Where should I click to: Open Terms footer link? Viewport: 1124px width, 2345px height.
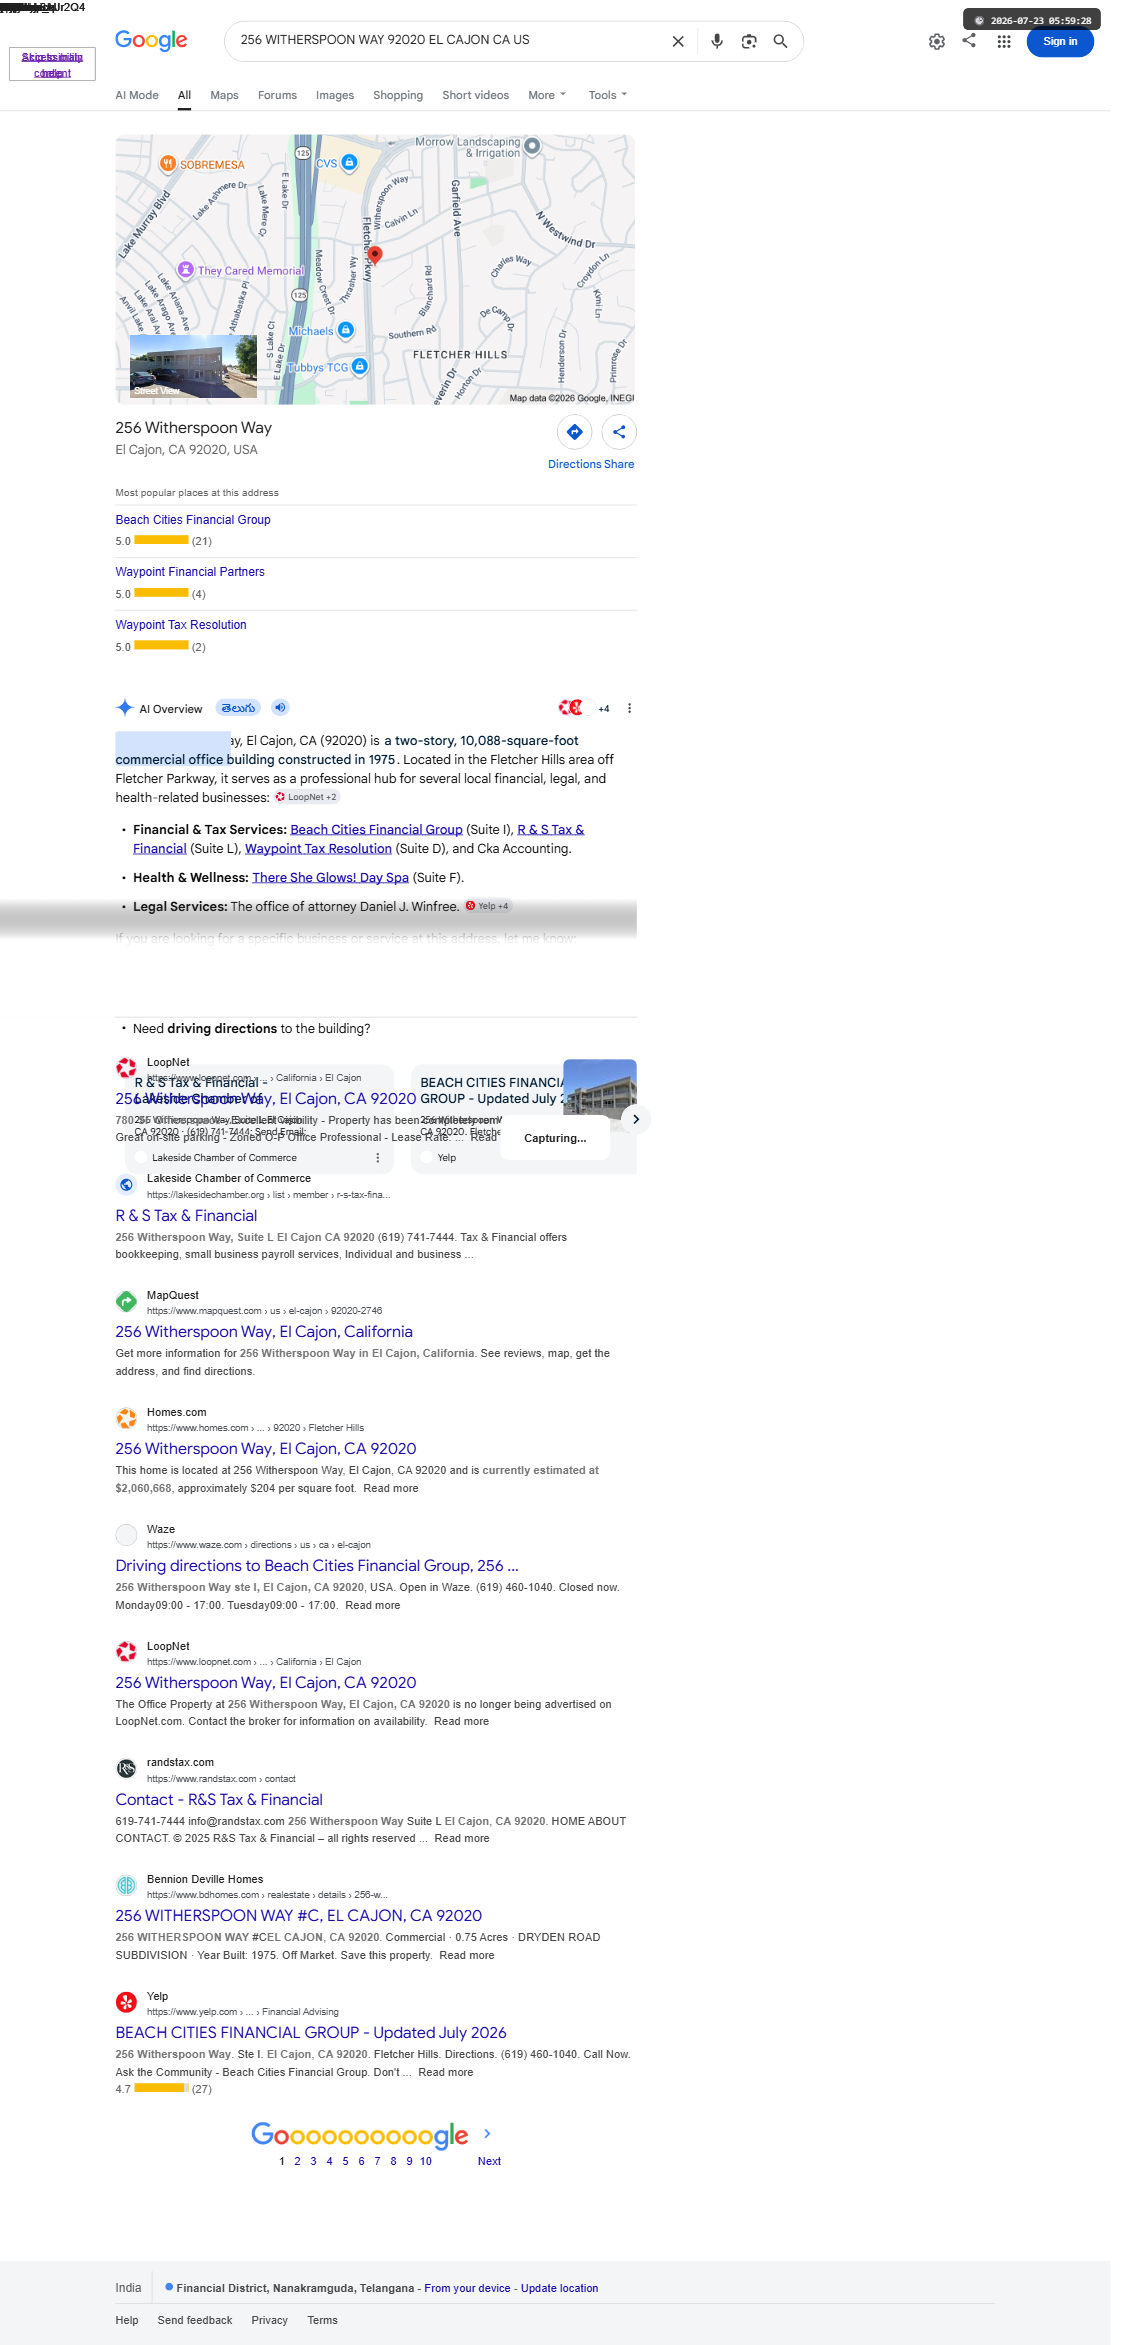point(322,2320)
